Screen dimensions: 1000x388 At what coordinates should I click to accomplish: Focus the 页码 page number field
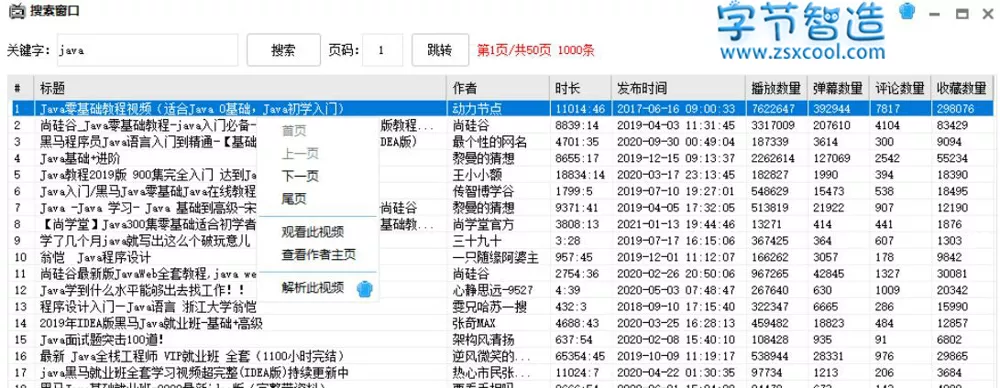[382, 50]
